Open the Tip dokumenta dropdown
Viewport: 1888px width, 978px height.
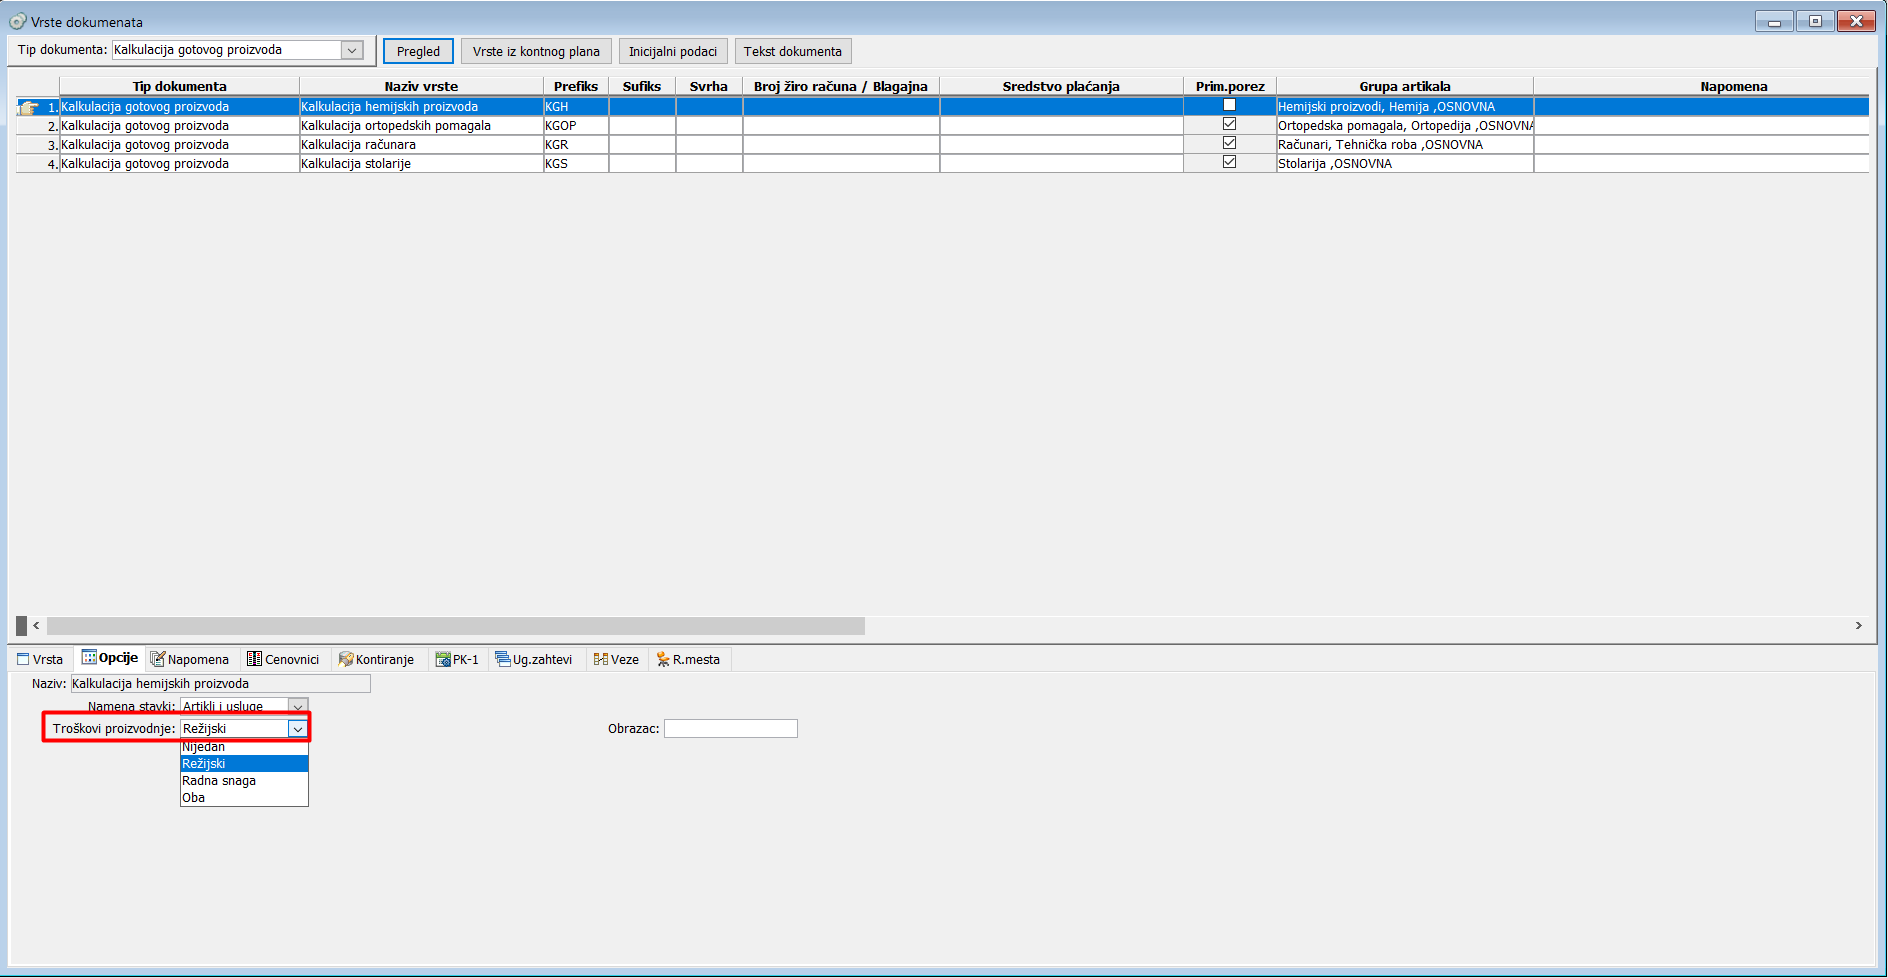pyautogui.click(x=352, y=50)
